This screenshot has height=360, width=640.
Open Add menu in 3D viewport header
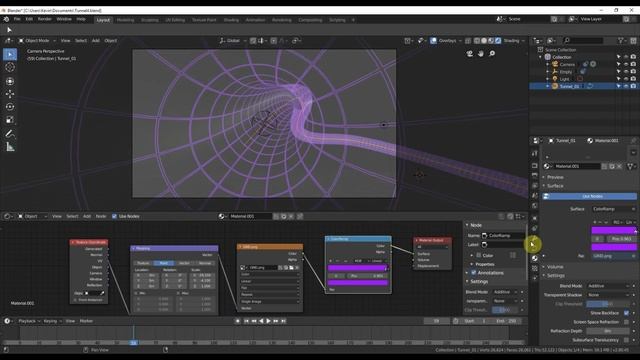click(96, 41)
